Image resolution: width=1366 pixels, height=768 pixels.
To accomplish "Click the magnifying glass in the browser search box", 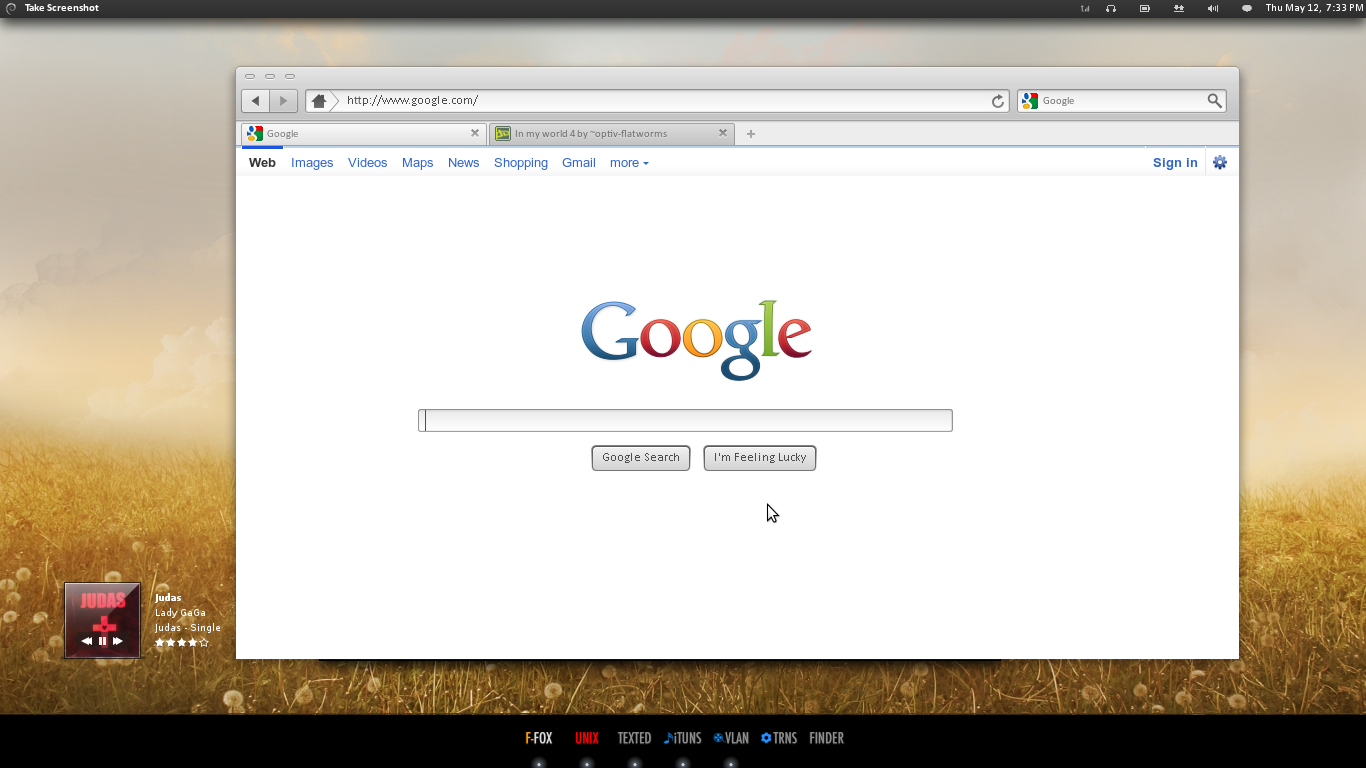I will click(x=1214, y=101).
